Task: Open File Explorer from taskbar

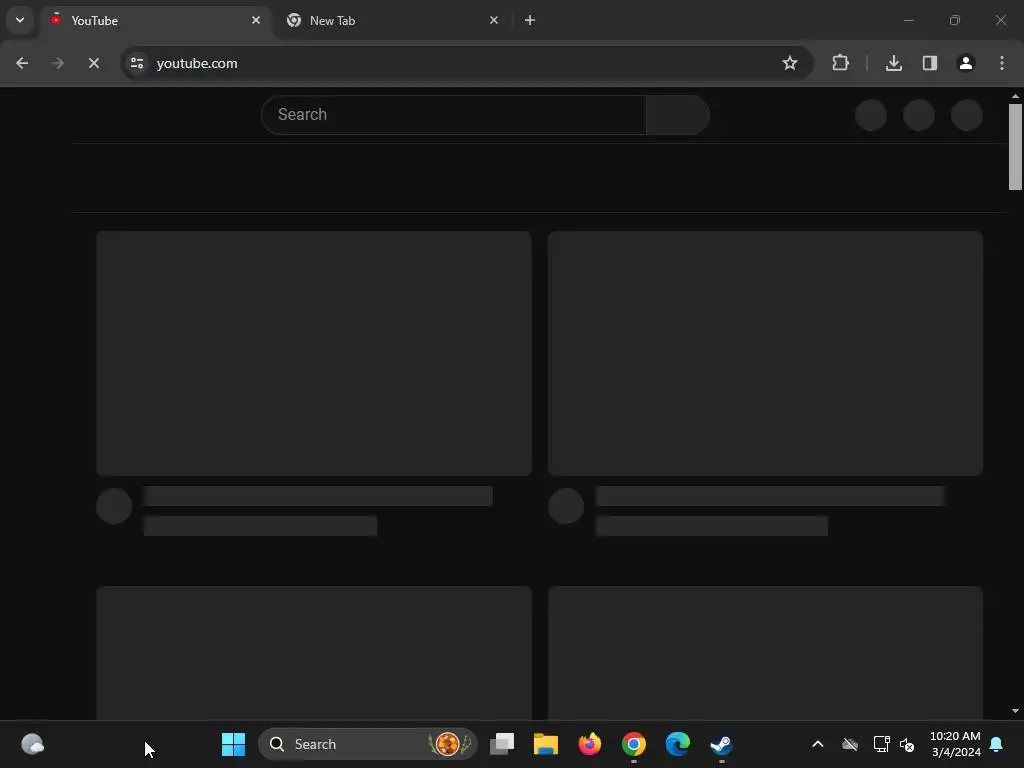Action: [546, 744]
